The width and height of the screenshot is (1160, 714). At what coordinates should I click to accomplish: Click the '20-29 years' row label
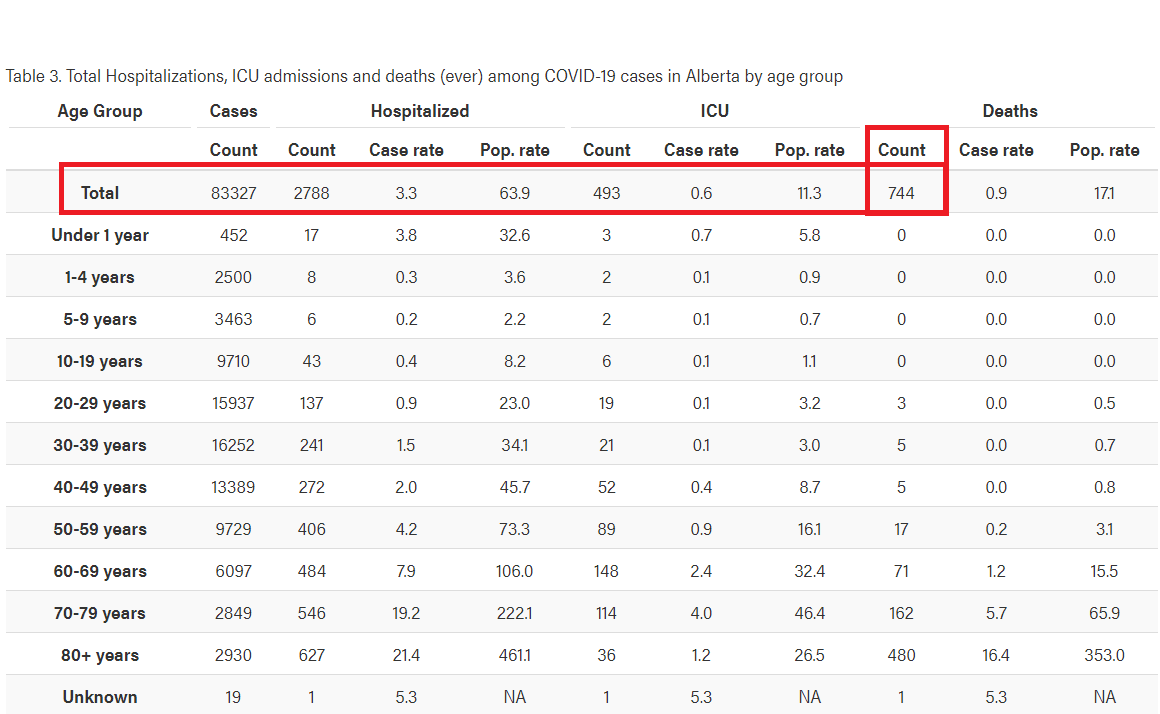coord(100,404)
